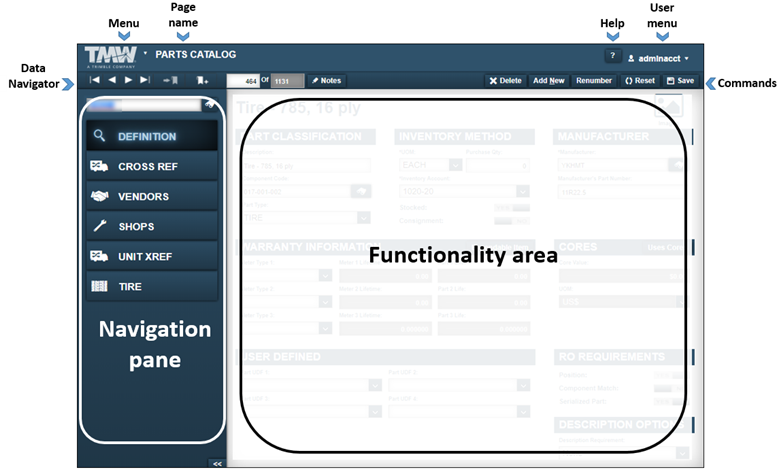Click the TMW logo
Viewport: 779px width, 472px height.
coord(110,57)
